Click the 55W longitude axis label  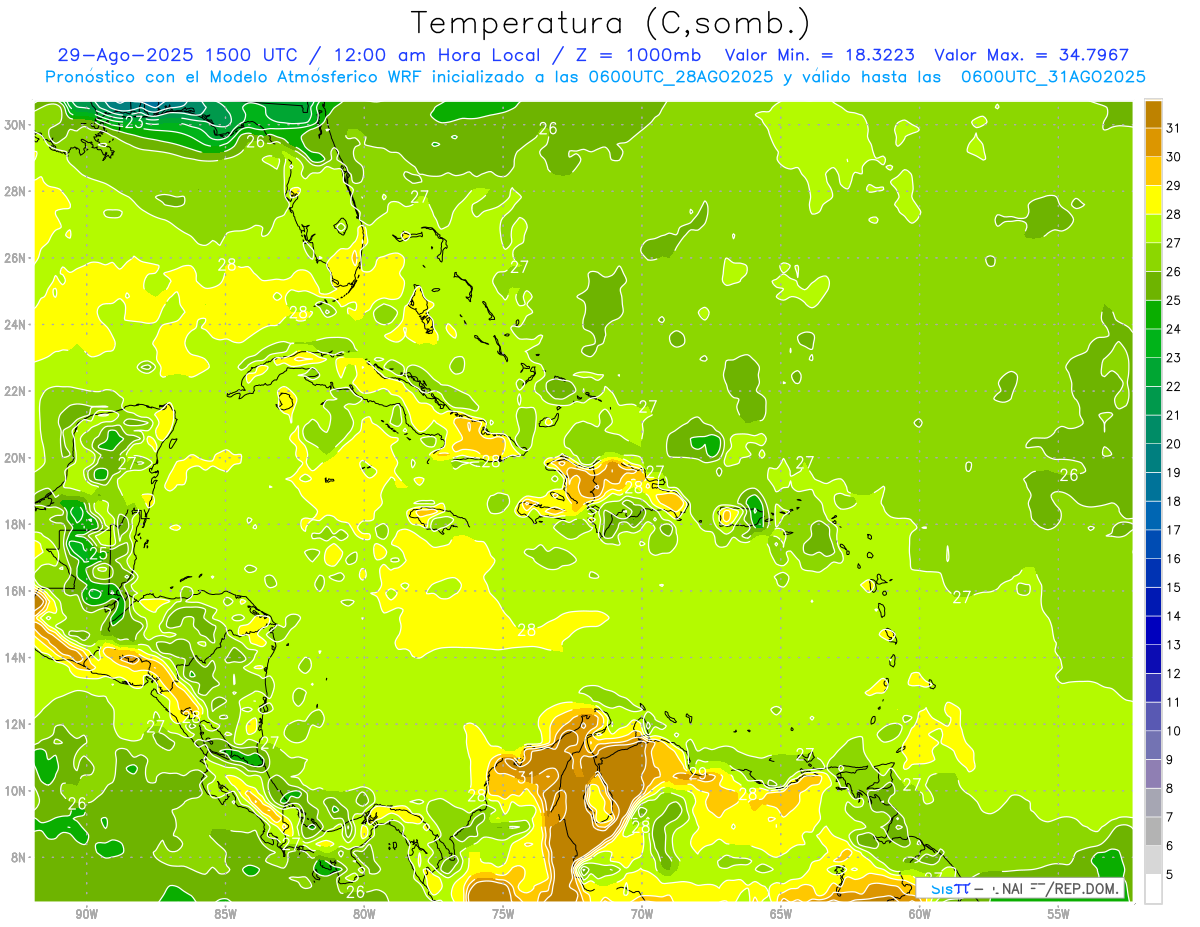coord(1059,914)
